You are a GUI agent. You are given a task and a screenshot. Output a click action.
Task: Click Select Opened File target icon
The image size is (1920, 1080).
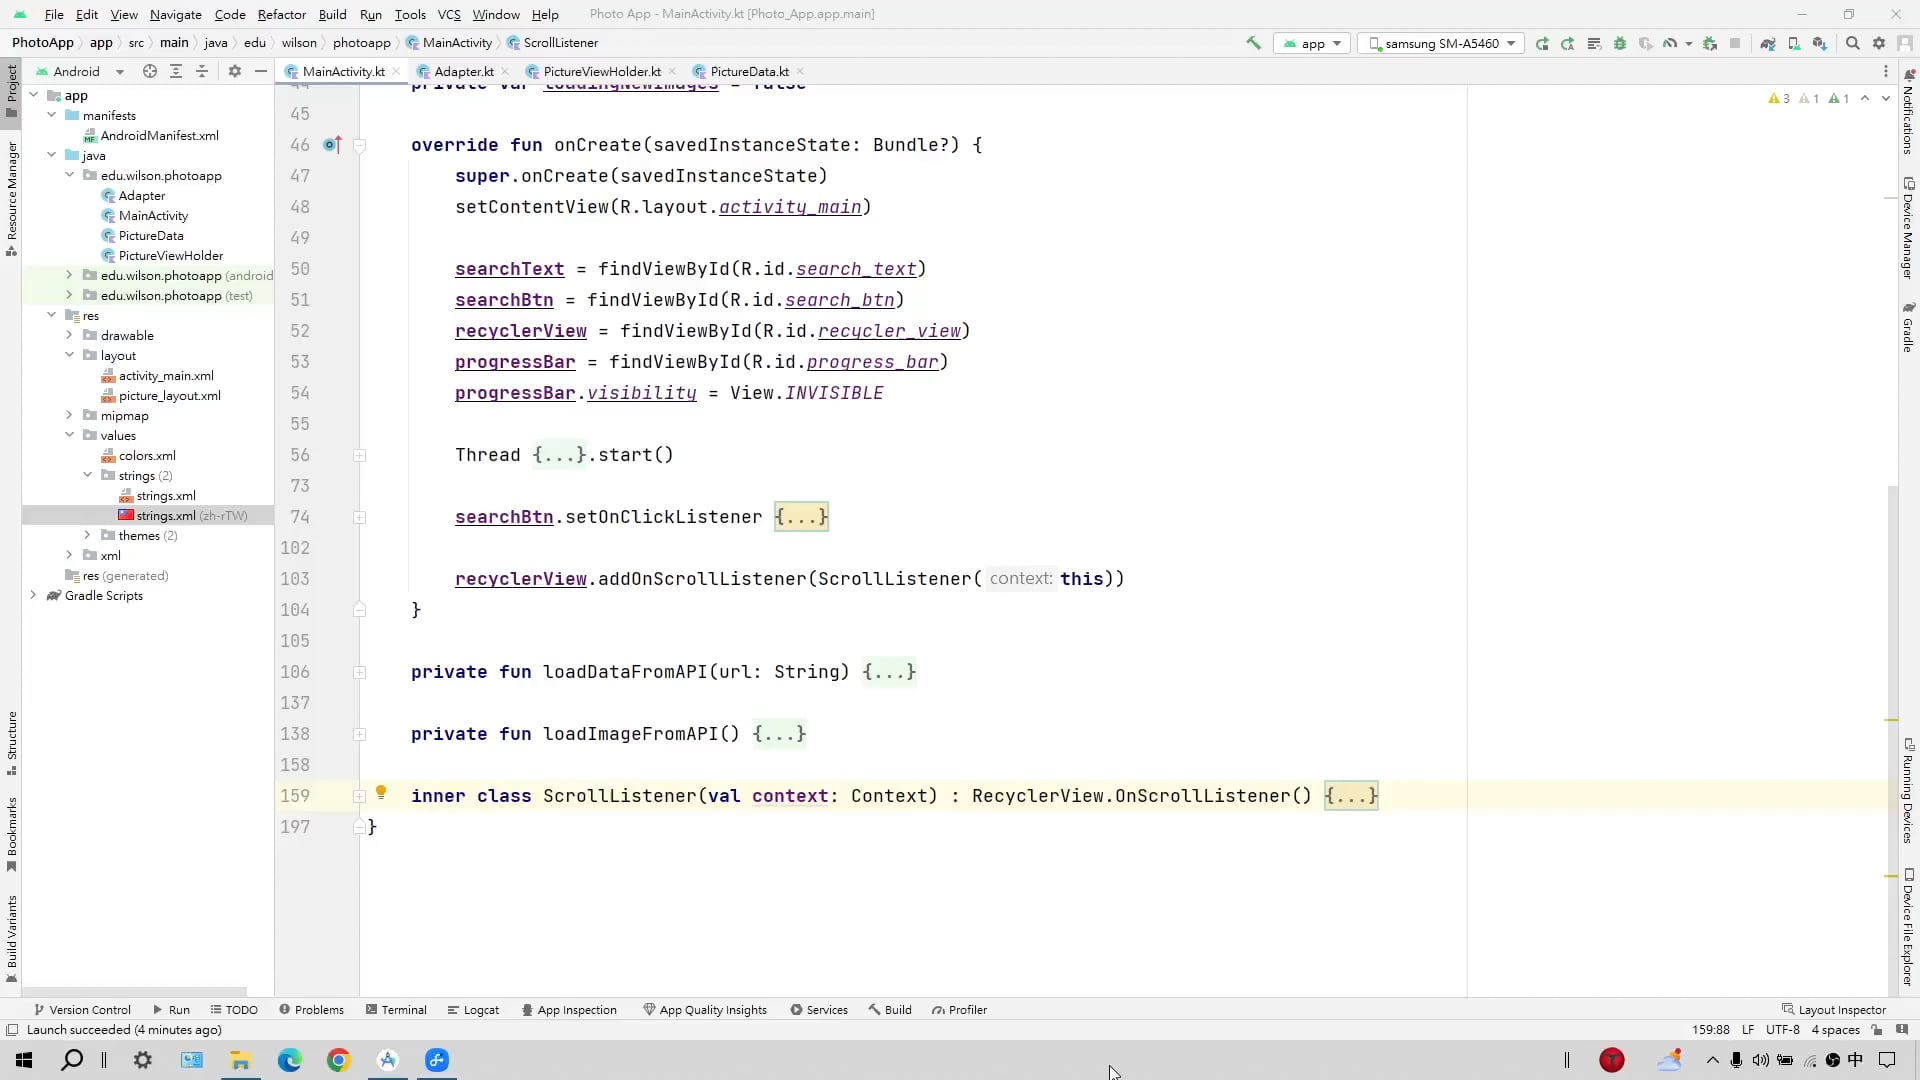click(x=150, y=71)
